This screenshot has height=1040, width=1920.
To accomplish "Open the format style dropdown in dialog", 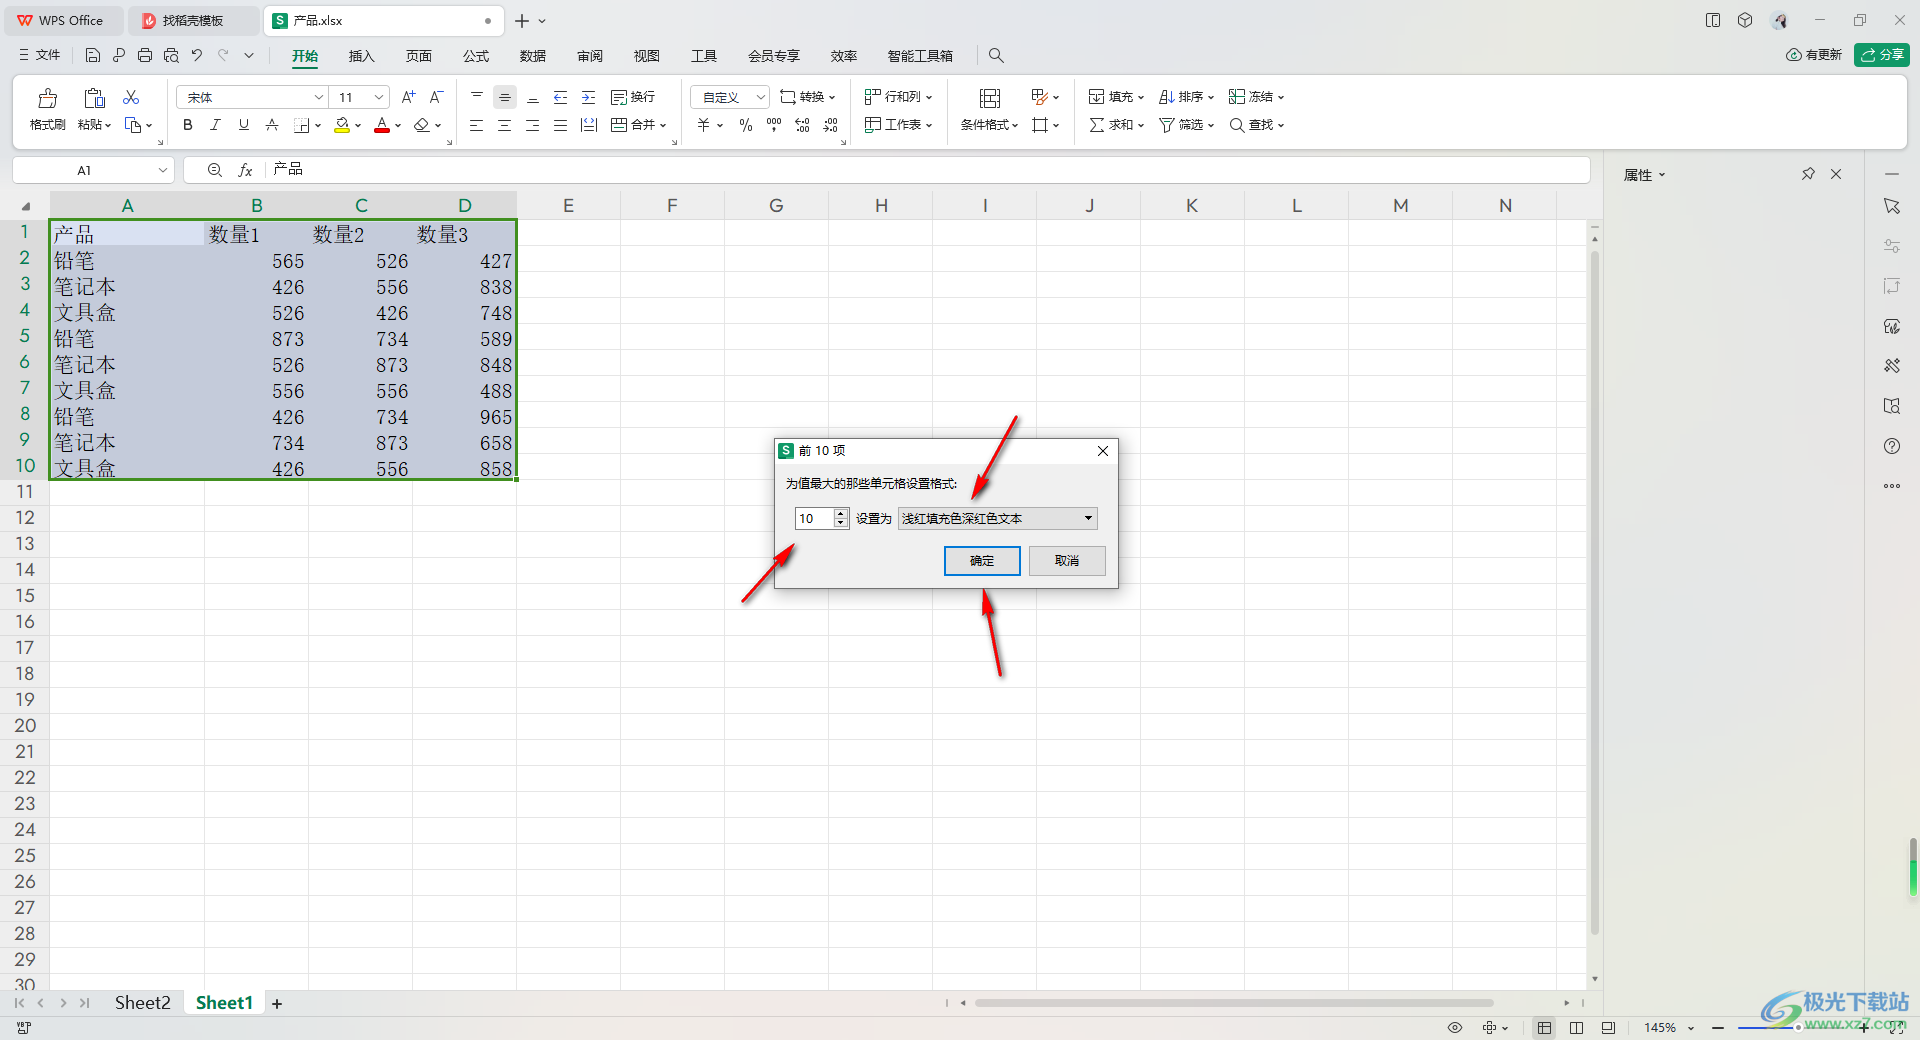I will point(998,518).
